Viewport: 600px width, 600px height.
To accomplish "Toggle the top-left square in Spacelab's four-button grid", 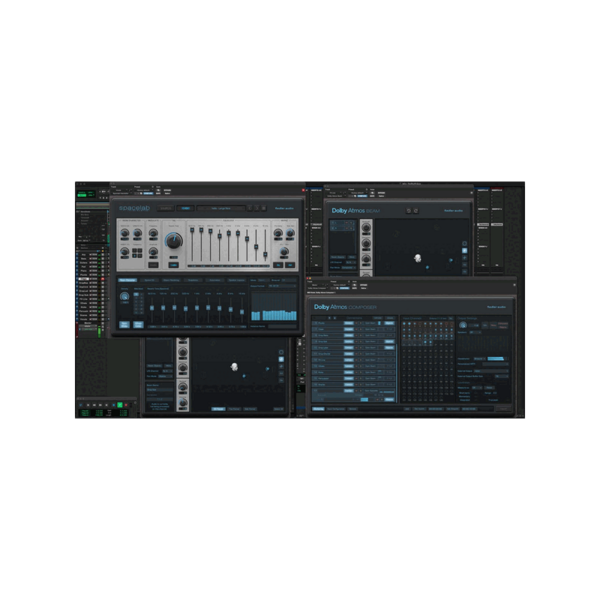I will pos(135,251).
